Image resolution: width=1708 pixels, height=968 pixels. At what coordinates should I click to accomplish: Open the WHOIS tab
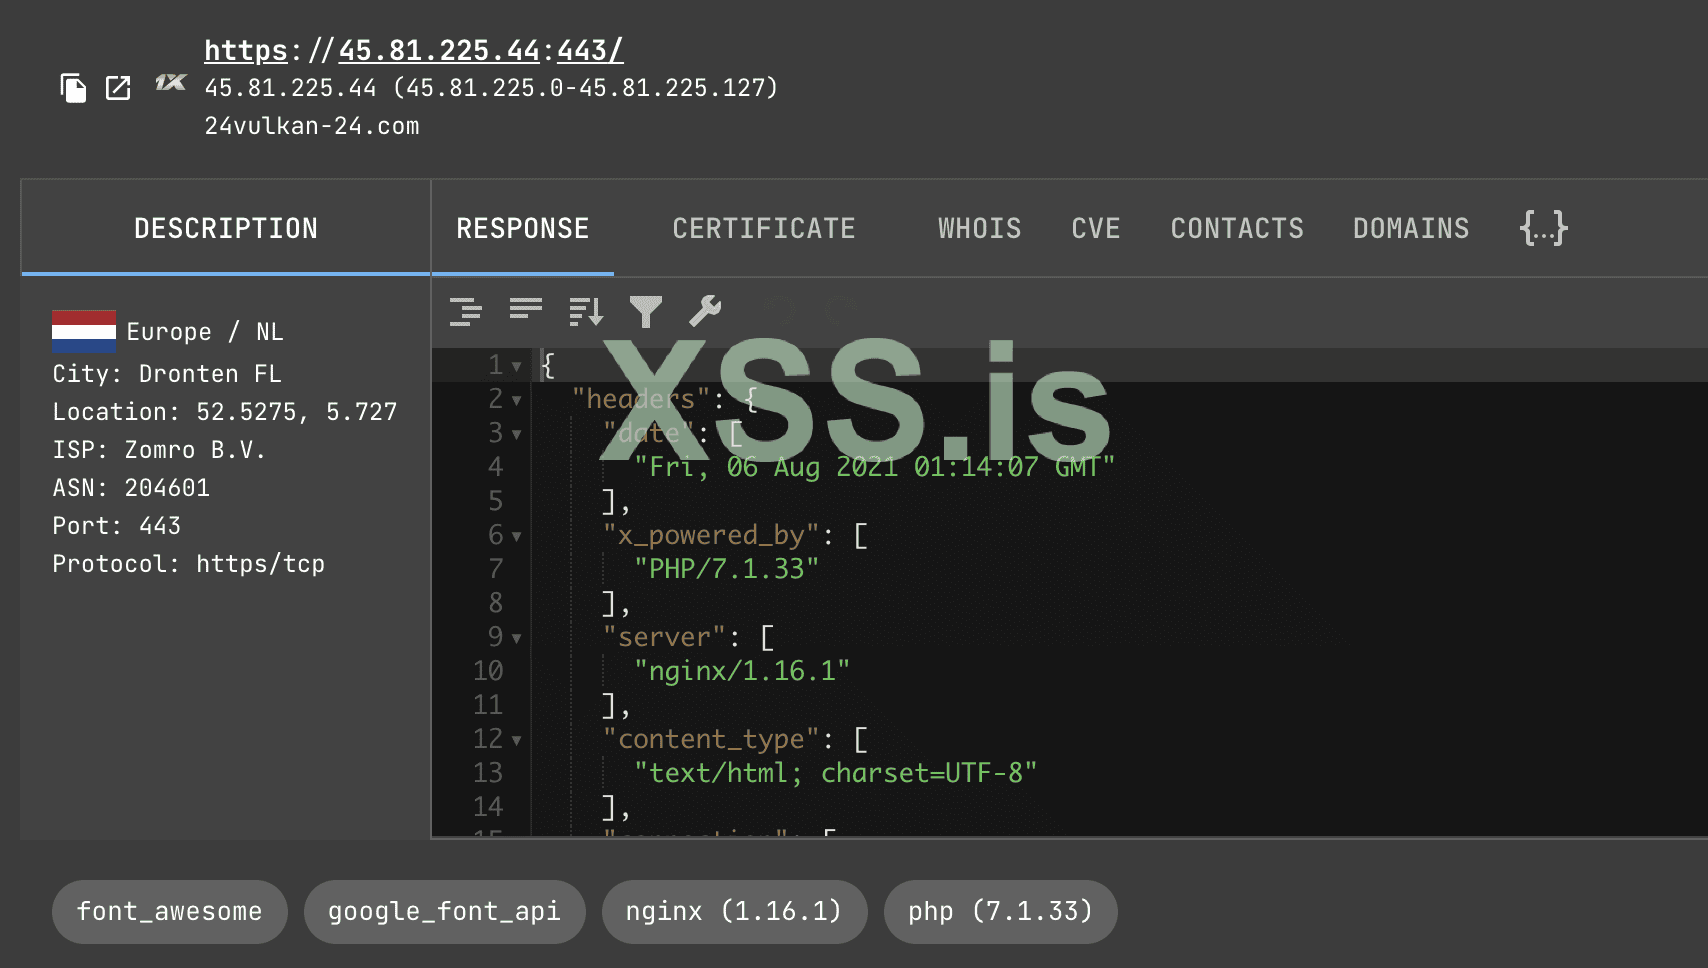point(980,228)
